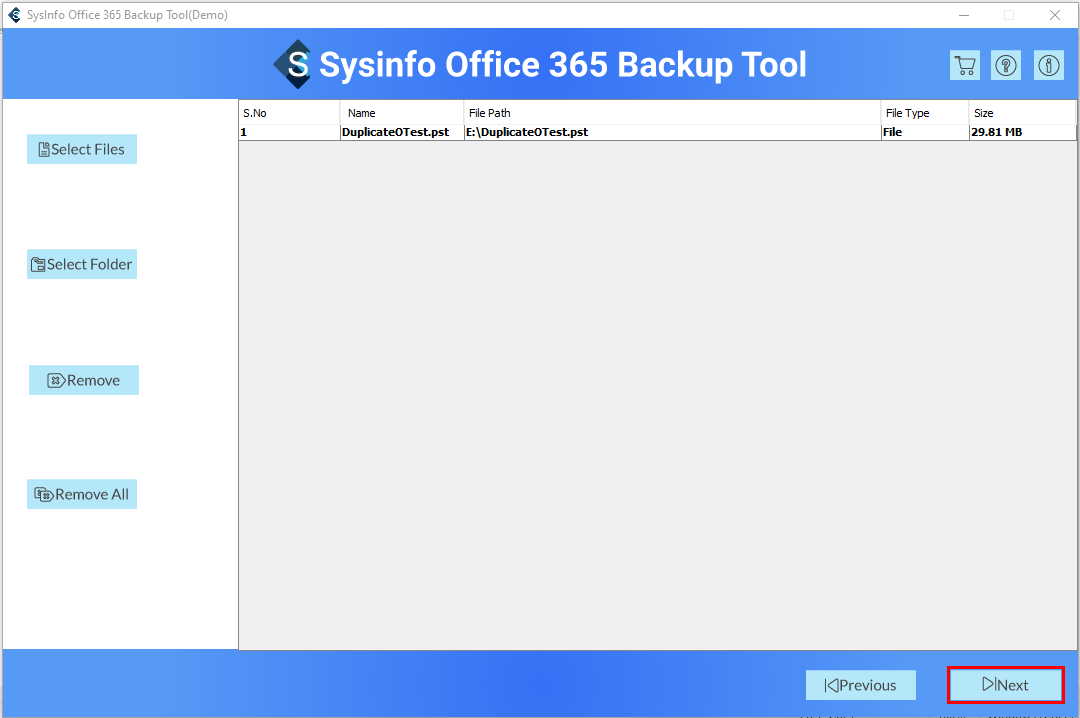Screen dimensions: 1080x718
Task: Click the File Path column header
Action: tap(672, 113)
